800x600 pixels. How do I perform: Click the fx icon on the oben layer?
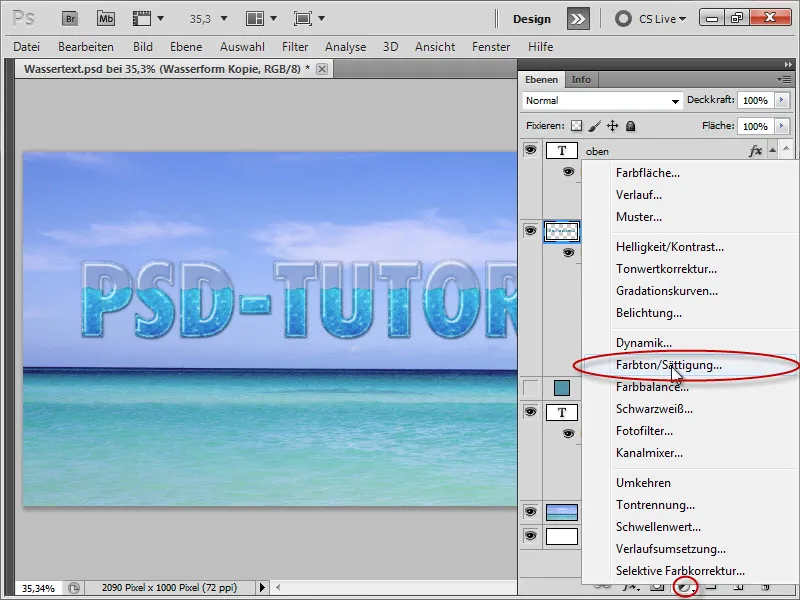(x=756, y=151)
